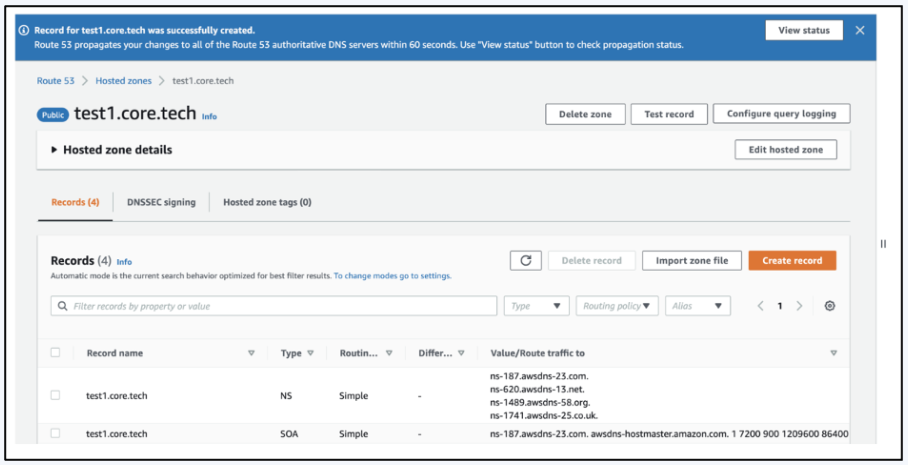Open the Type filter dropdown
The height and width of the screenshot is (465, 908).
coord(536,306)
